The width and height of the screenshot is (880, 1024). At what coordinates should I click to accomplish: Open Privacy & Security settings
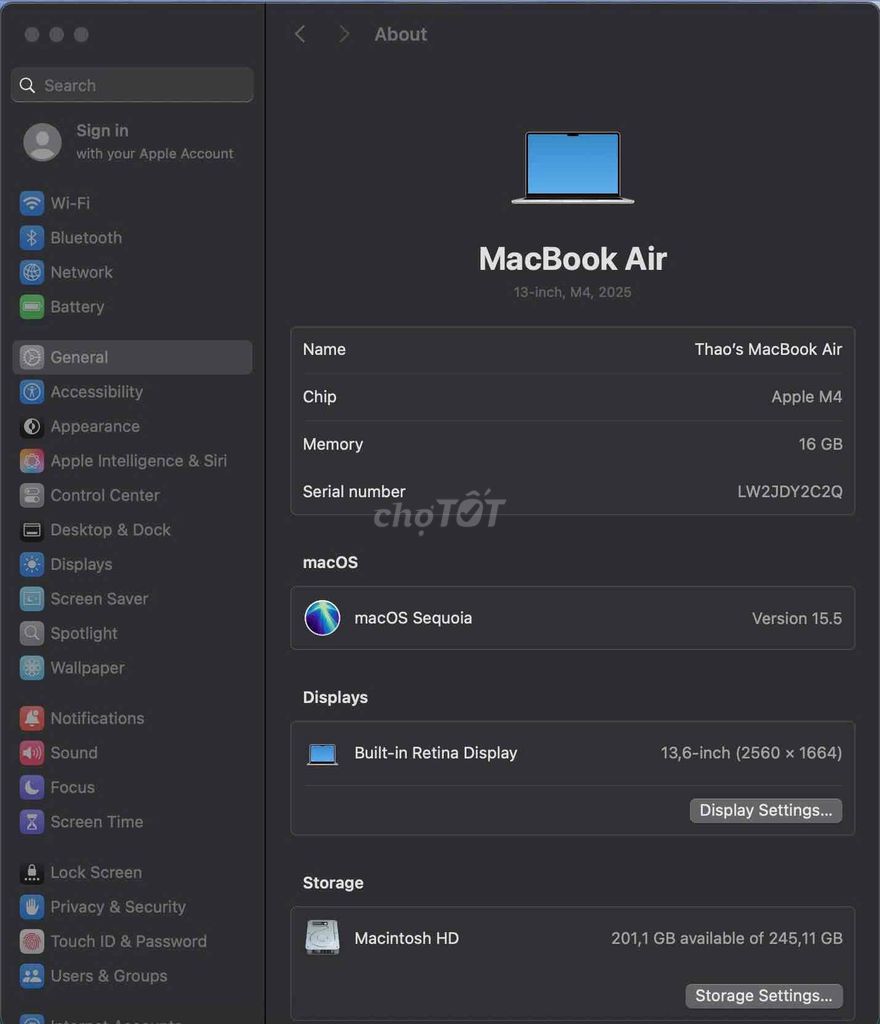(31, 907)
